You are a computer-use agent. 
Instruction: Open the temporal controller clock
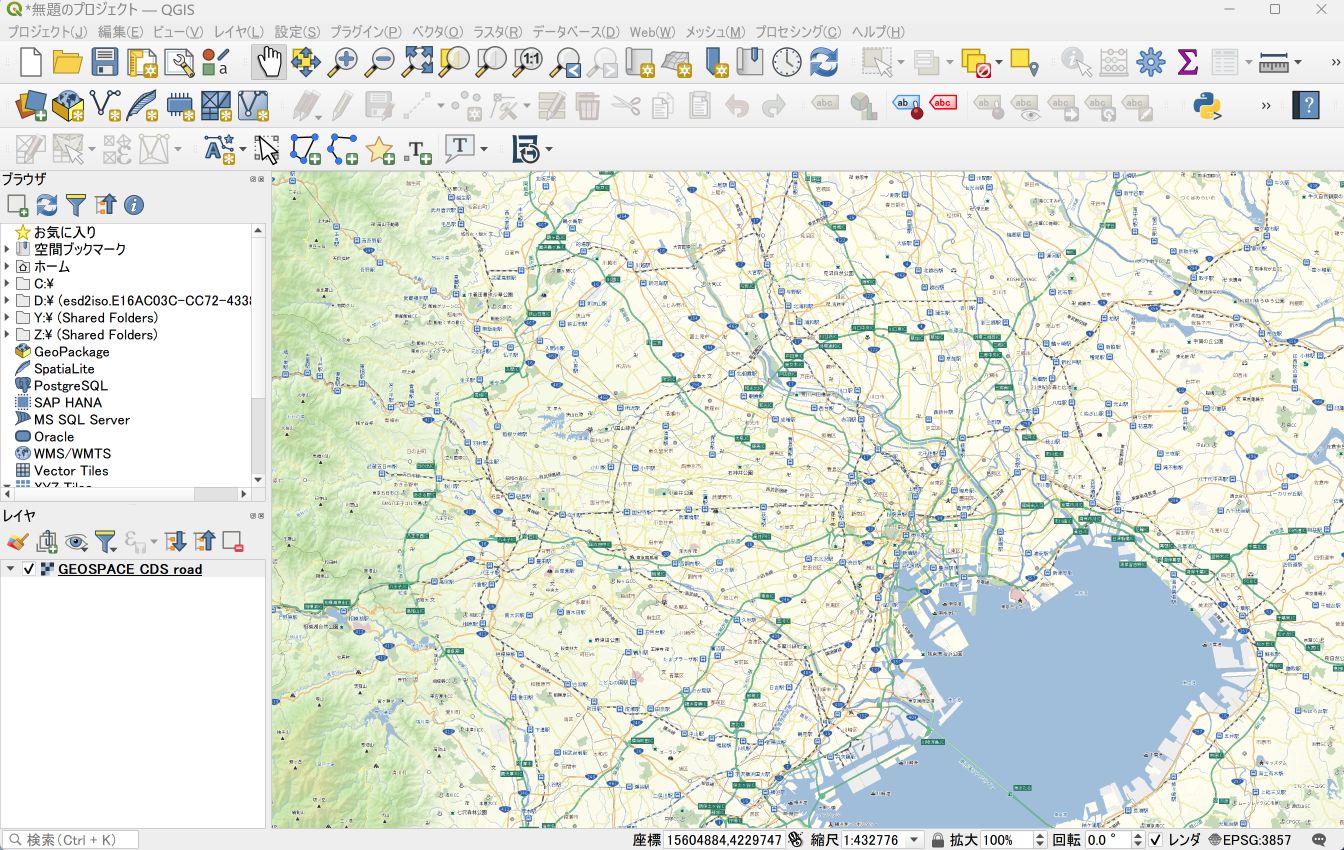pos(787,62)
